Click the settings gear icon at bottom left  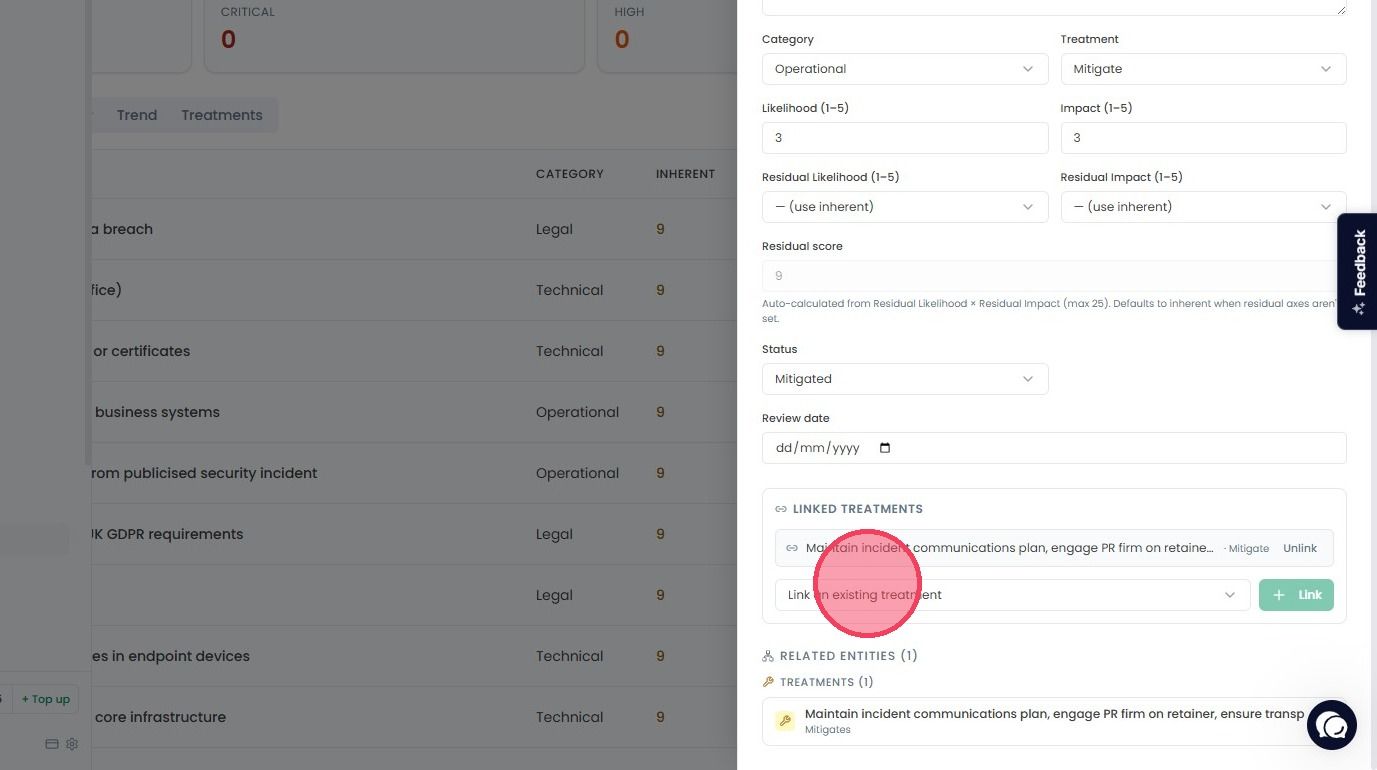click(x=72, y=744)
